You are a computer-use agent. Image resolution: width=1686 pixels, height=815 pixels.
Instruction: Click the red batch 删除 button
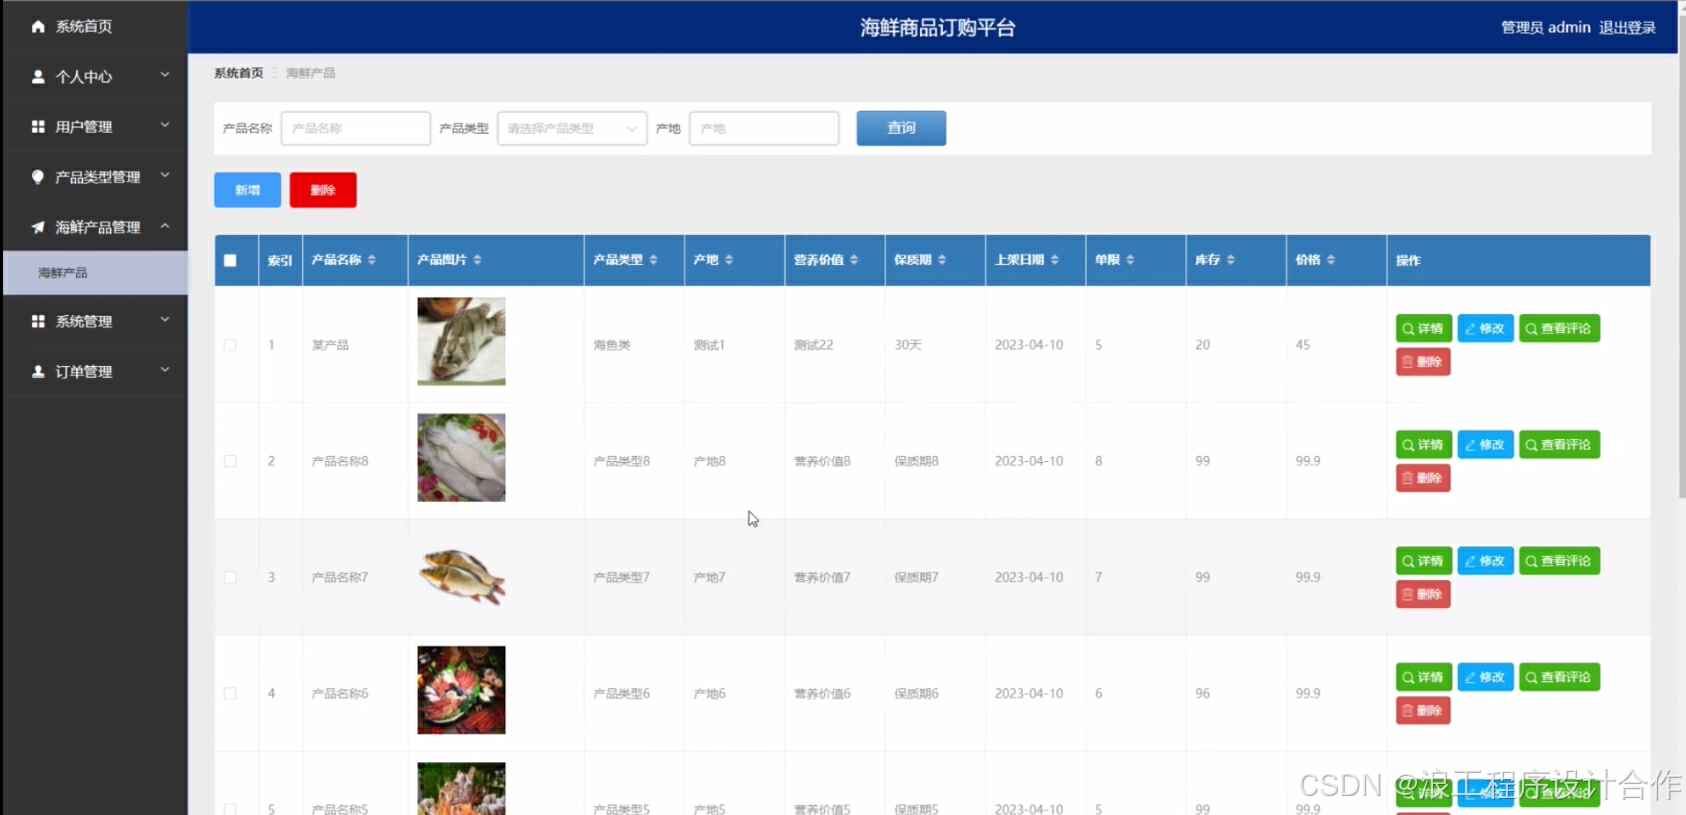[323, 190]
